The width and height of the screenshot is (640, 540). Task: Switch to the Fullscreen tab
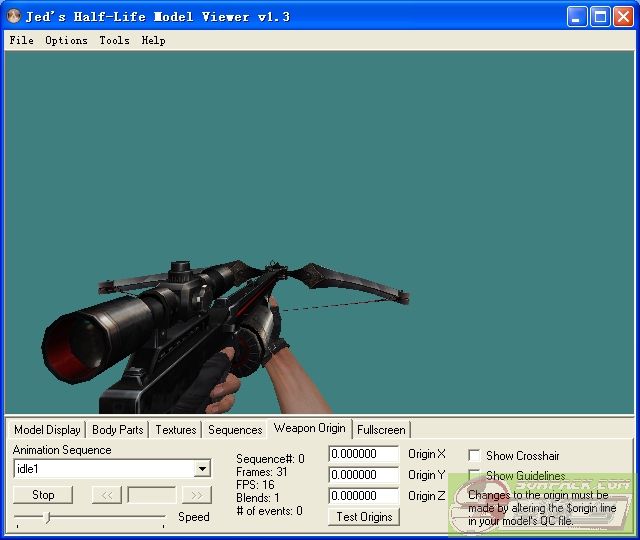pos(381,430)
